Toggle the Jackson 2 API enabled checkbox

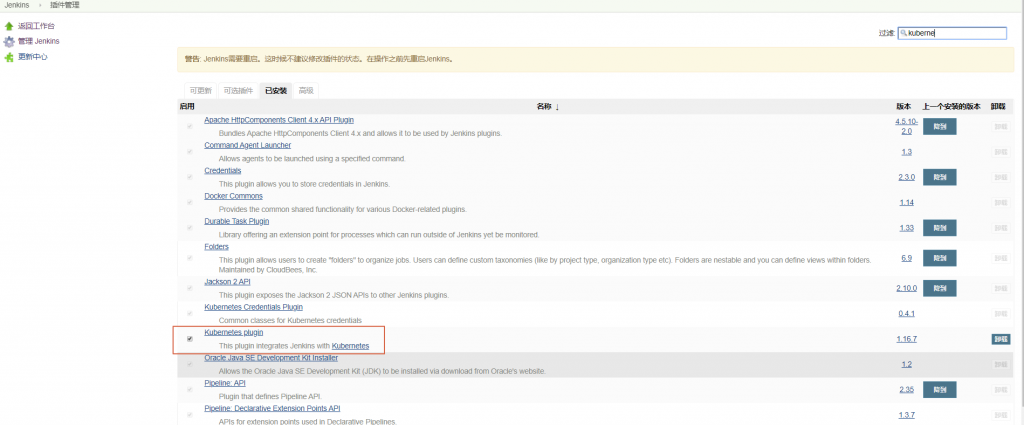pyautogui.click(x=190, y=288)
